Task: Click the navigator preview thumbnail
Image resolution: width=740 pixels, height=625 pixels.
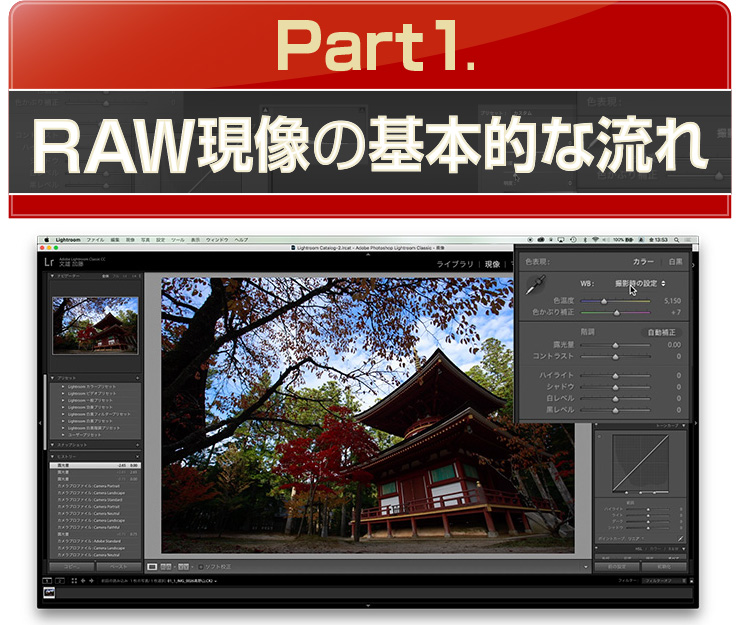Action: (x=95, y=325)
